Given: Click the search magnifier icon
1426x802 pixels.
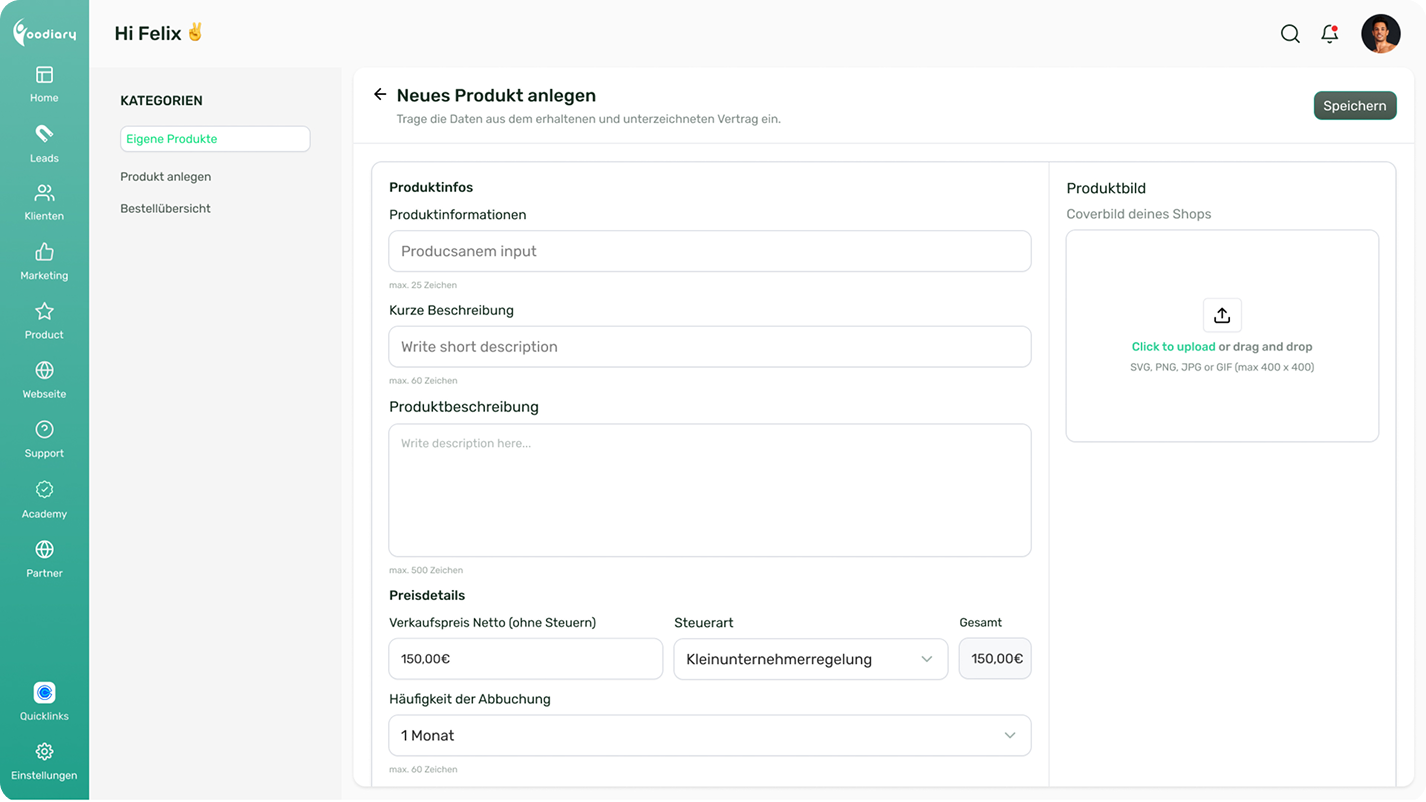Looking at the screenshot, I should pyautogui.click(x=1290, y=34).
